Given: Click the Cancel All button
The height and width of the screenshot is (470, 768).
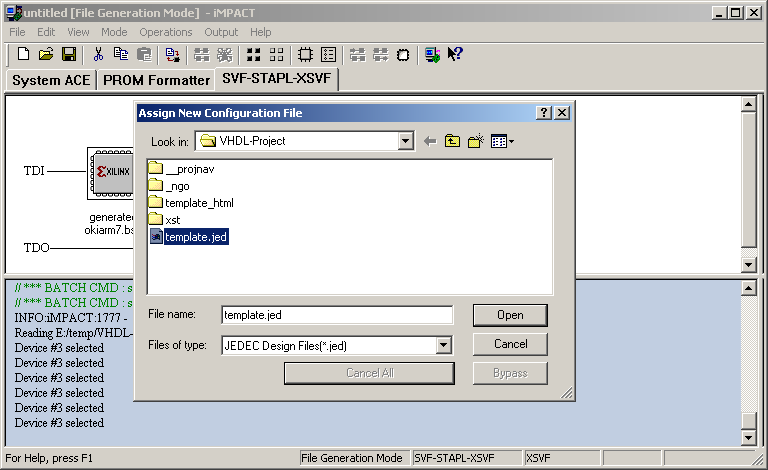Looking at the screenshot, I should point(369,373).
